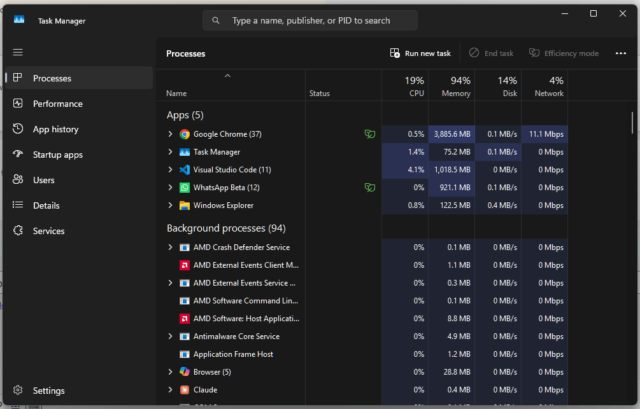
Task: Click the Windows Explorer folder icon
Action: [184, 205]
